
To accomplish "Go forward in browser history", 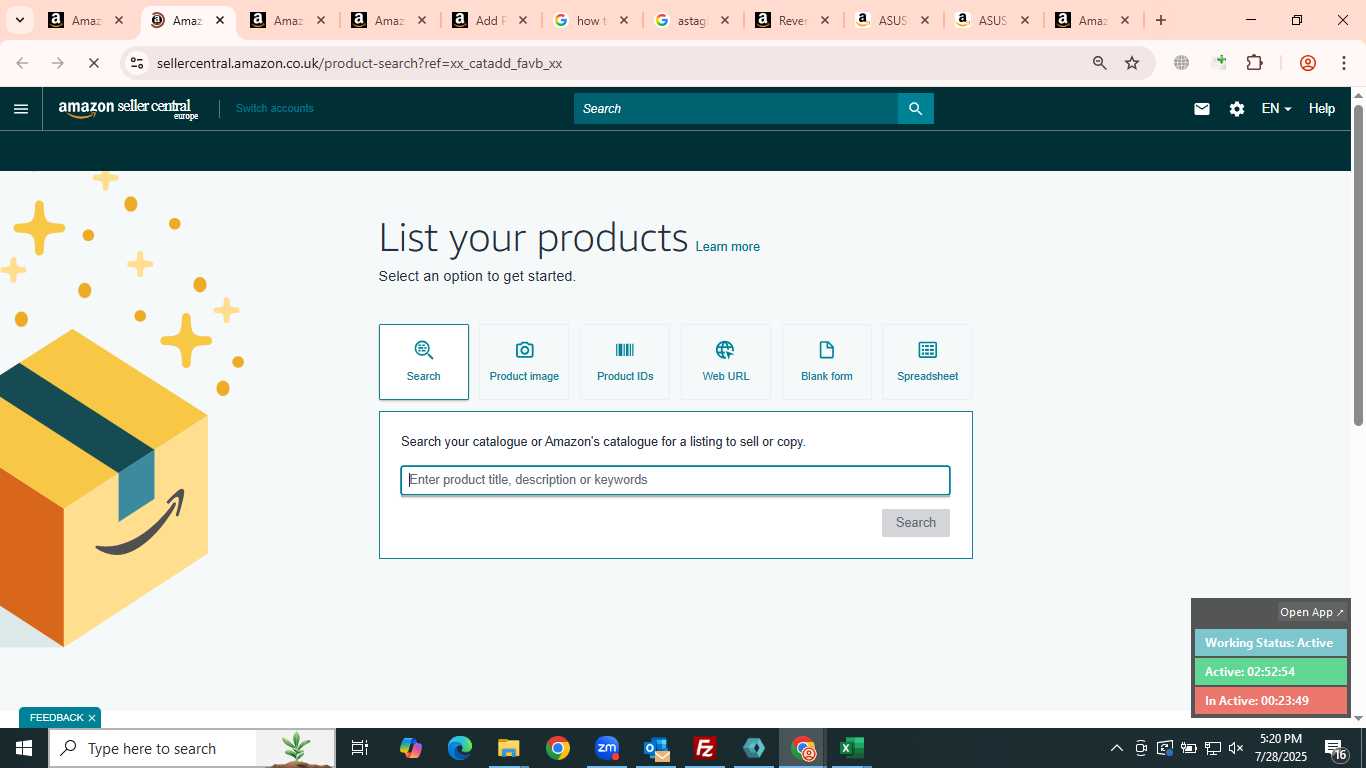I will point(57,63).
